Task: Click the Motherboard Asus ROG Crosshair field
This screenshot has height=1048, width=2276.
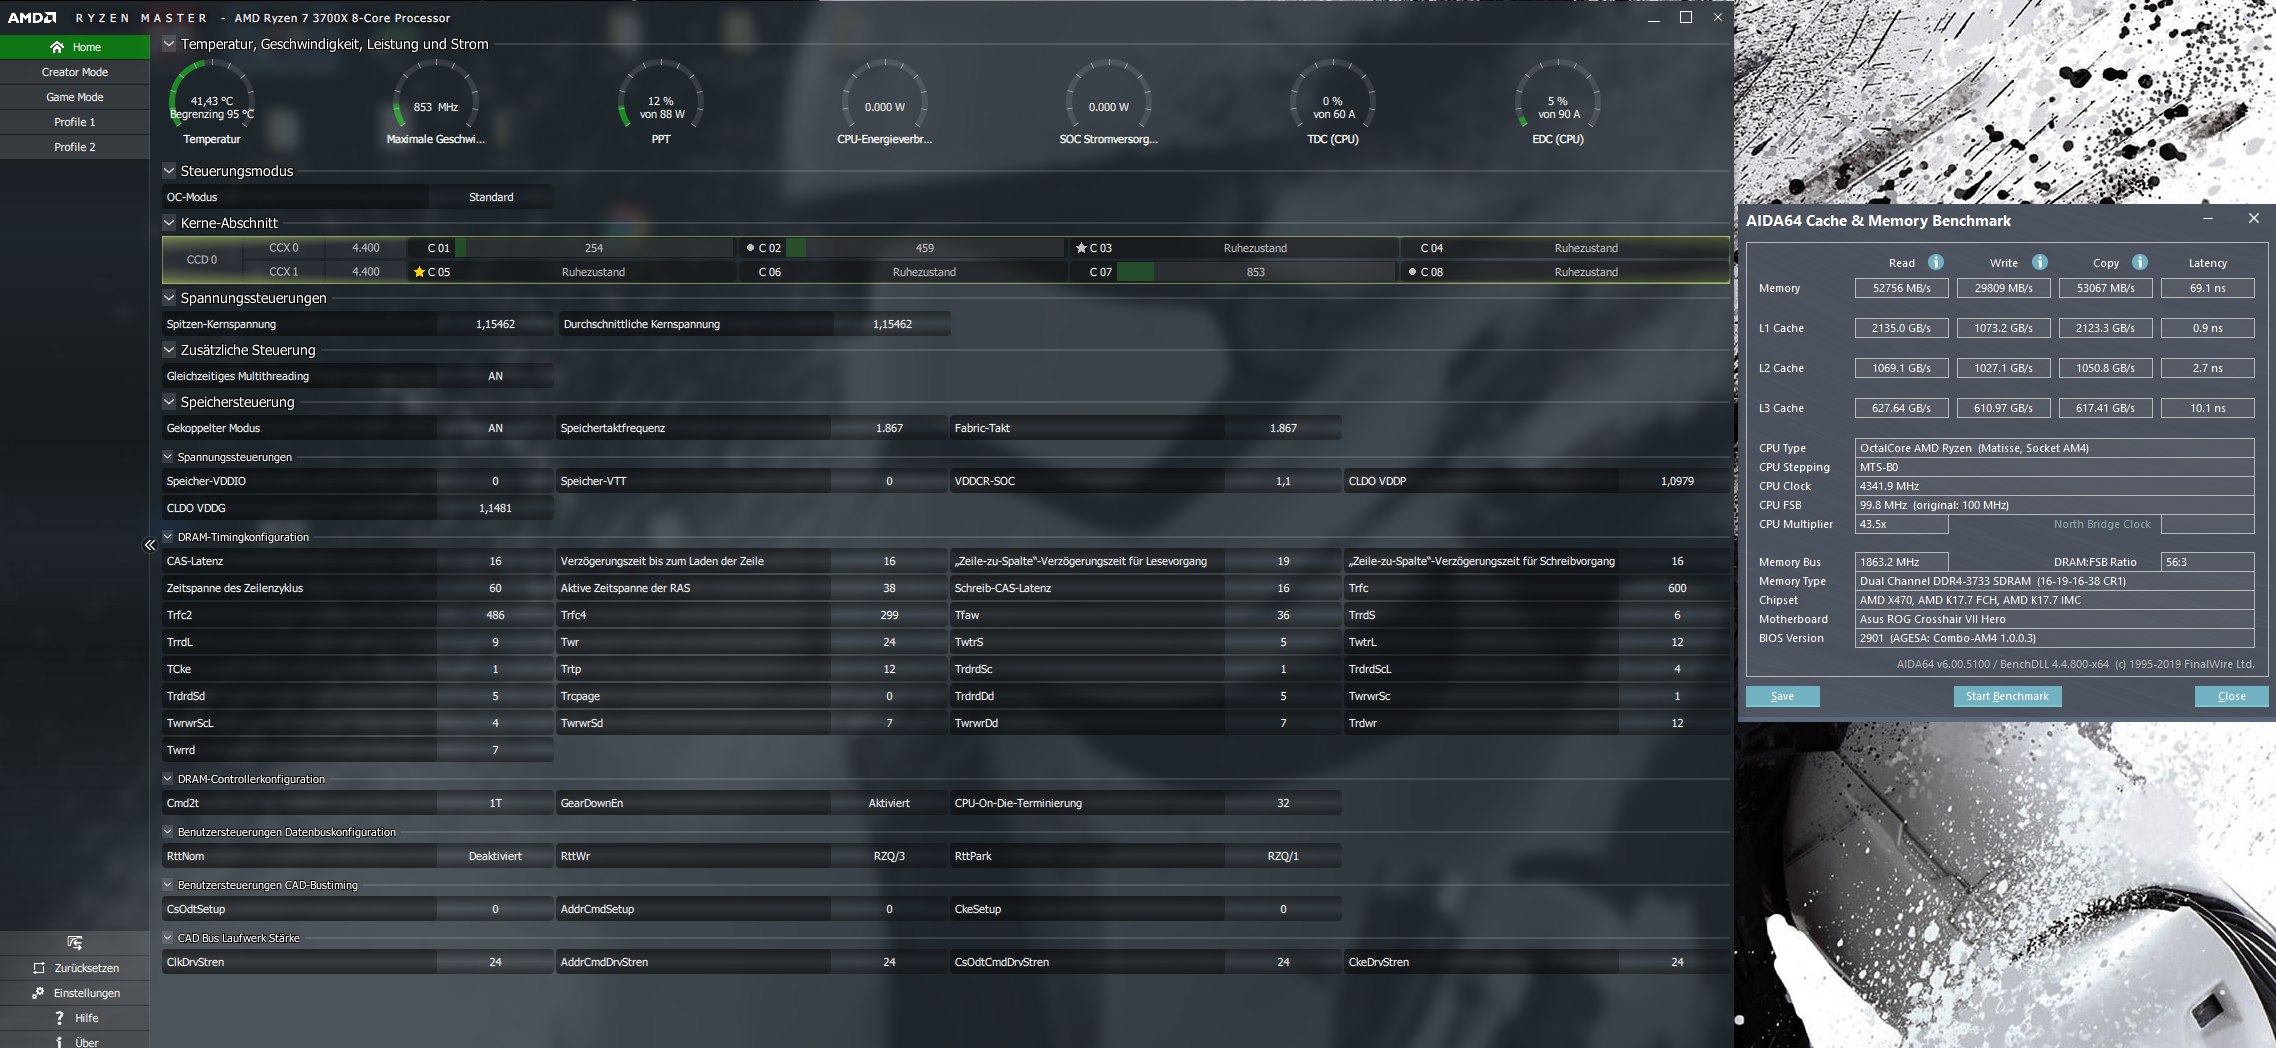Action: 2054,619
